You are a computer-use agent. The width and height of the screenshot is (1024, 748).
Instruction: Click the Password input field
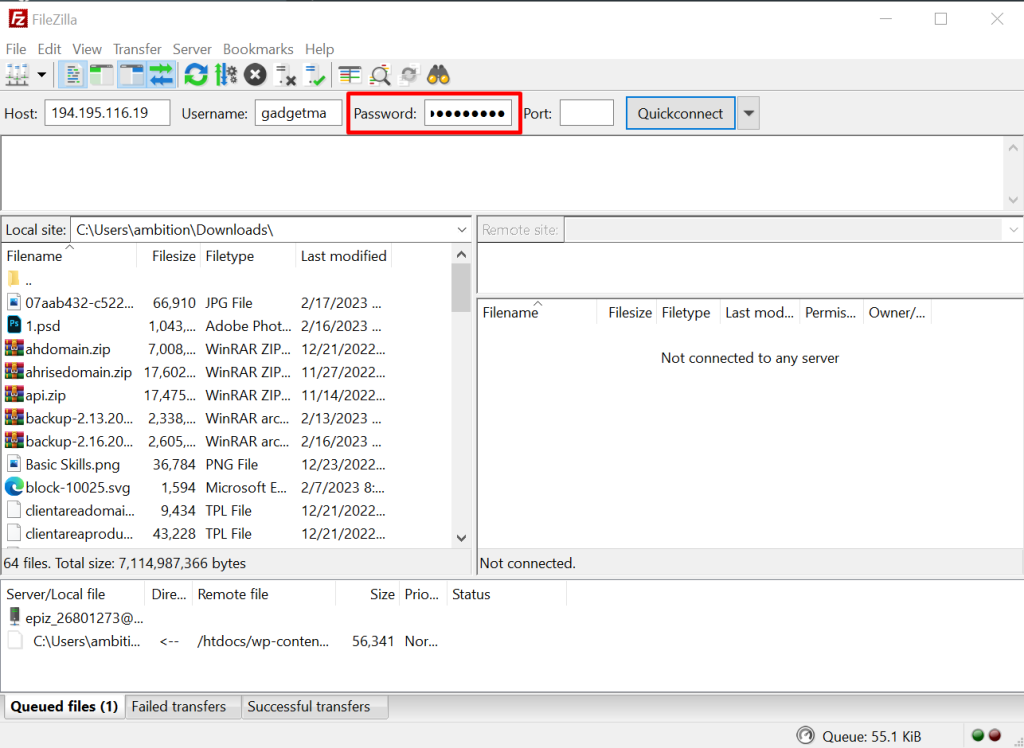click(468, 112)
